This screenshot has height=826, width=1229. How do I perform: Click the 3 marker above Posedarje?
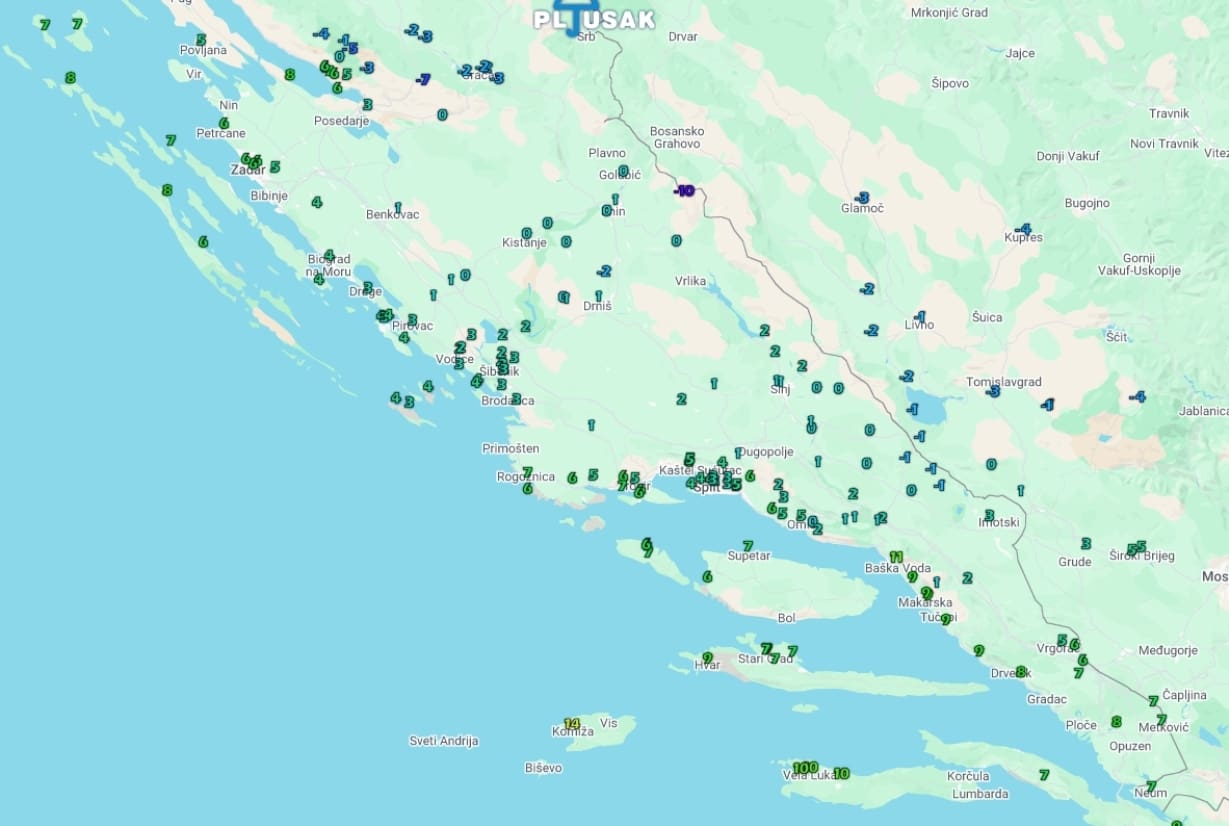(367, 104)
